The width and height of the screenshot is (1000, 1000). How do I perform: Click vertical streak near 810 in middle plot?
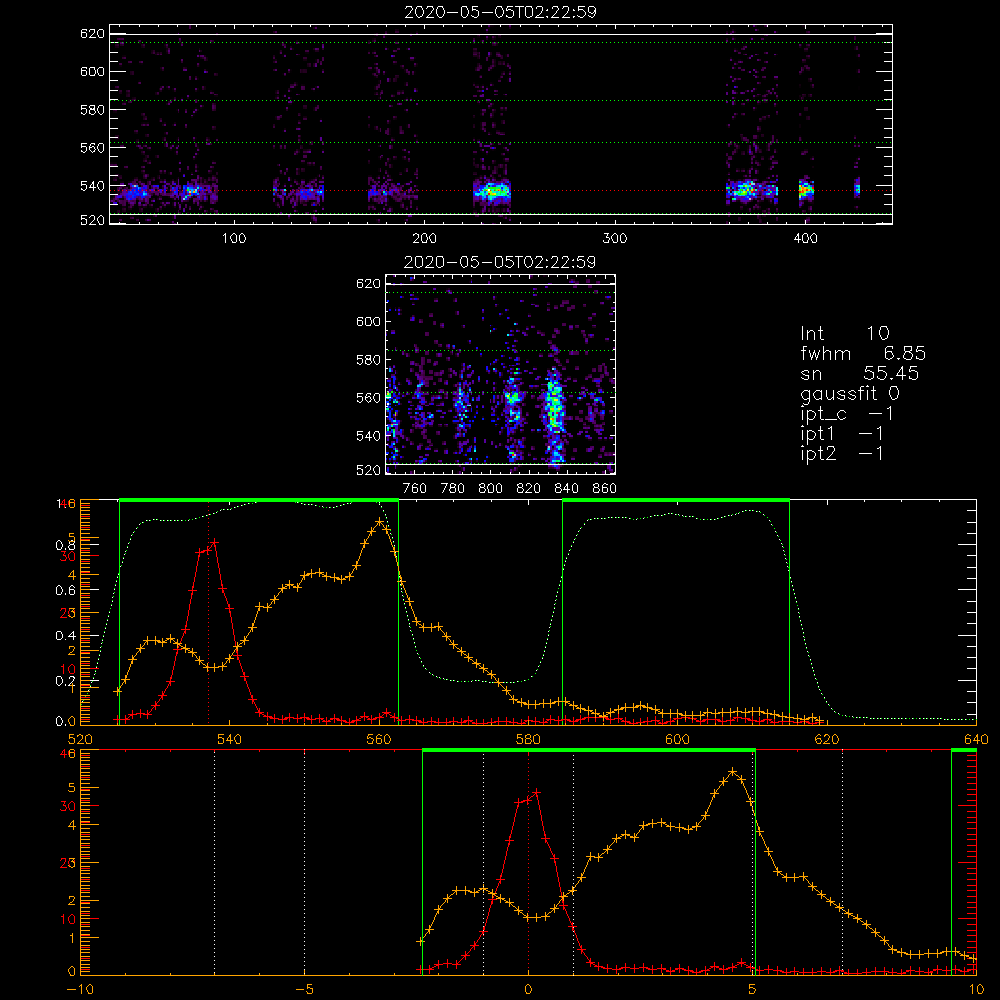pyautogui.click(x=513, y=408)
